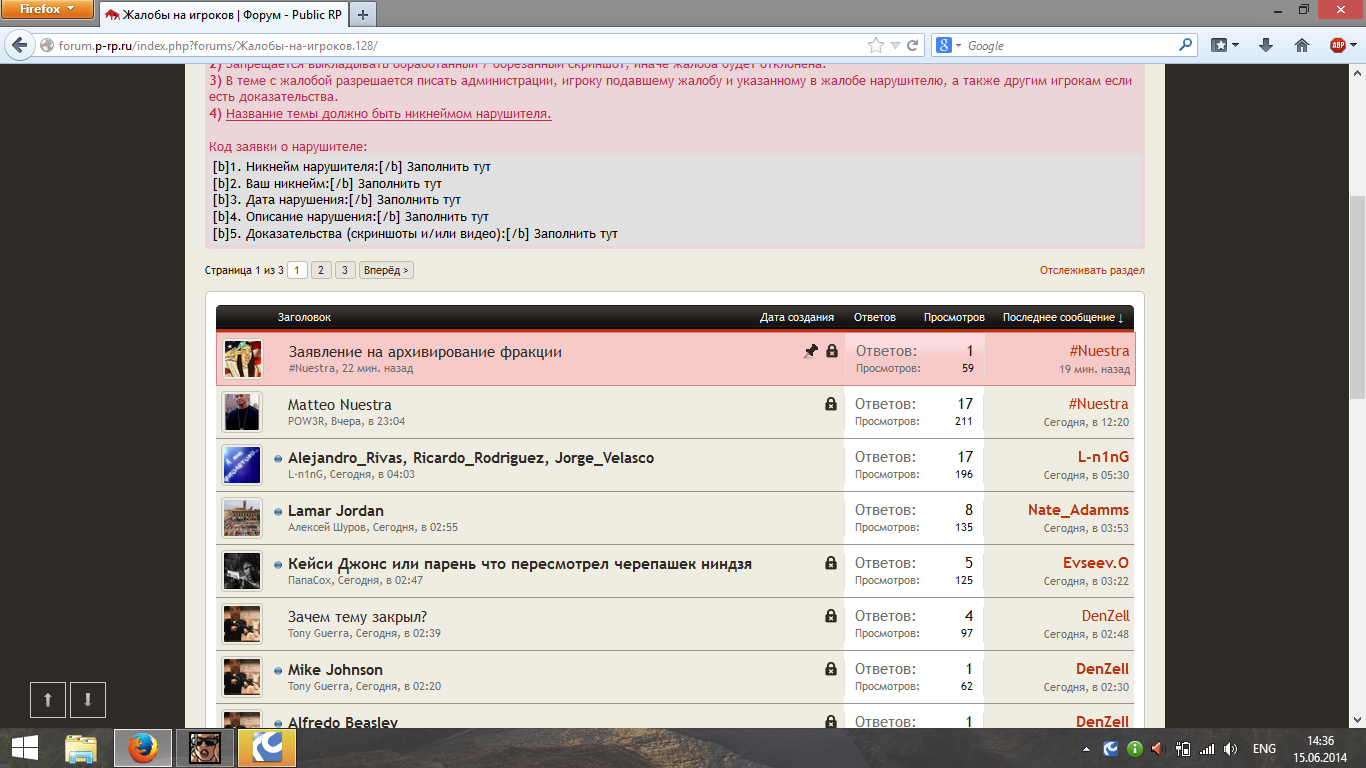This screenshot has height=768, width=1366.
Task: Select page 1 in the pagination
Action: point(297,270)
